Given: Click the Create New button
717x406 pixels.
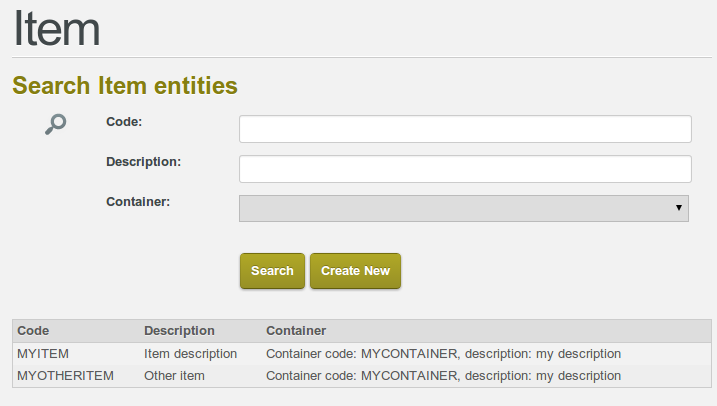Looking at the screenshot, I should (x=355, y=271).
